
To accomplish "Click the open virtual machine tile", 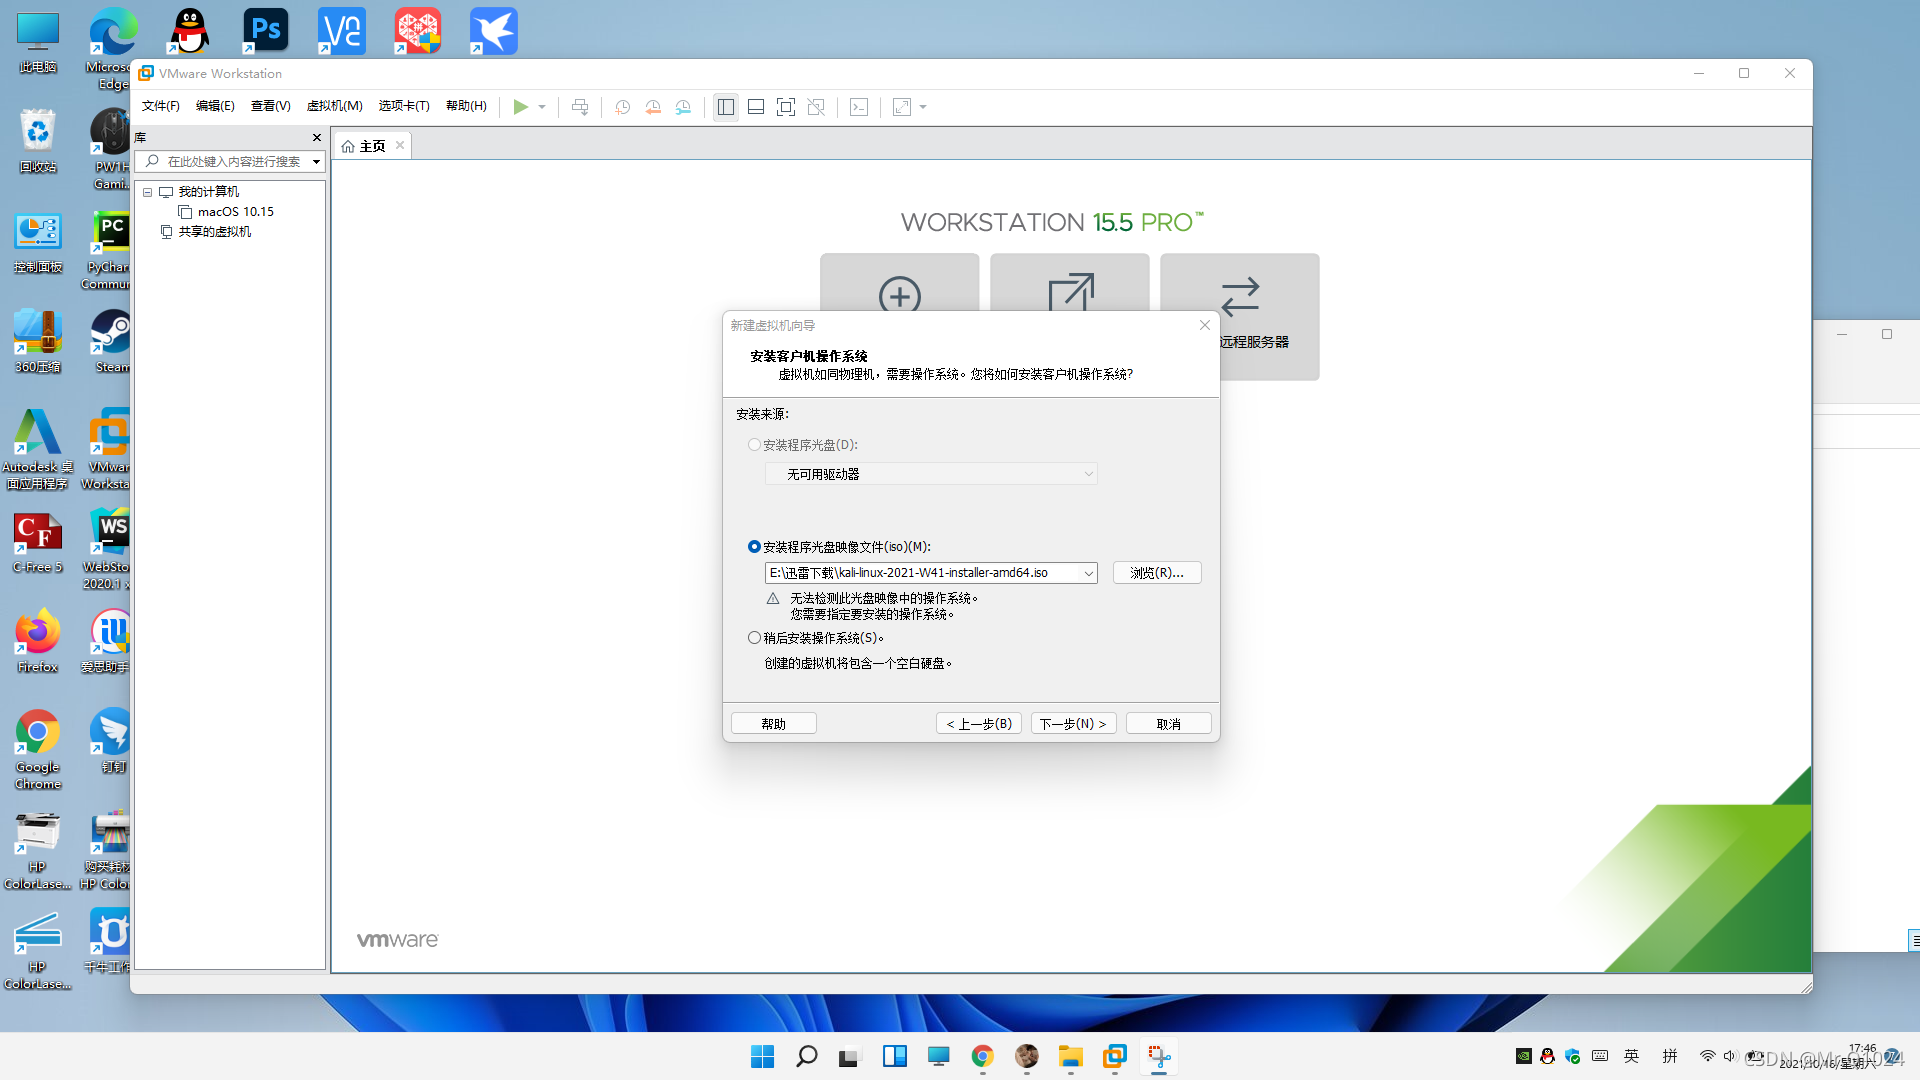I will tap(1069, 282).
